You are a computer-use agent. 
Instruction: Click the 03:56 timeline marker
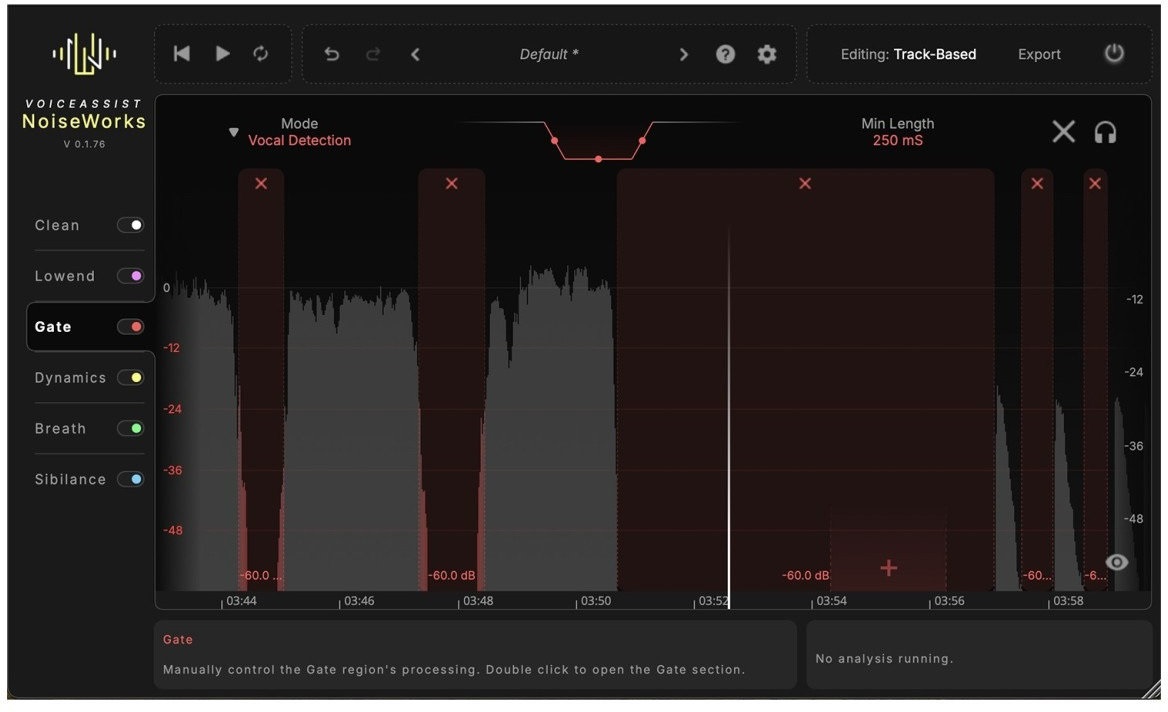click(948, 600)
